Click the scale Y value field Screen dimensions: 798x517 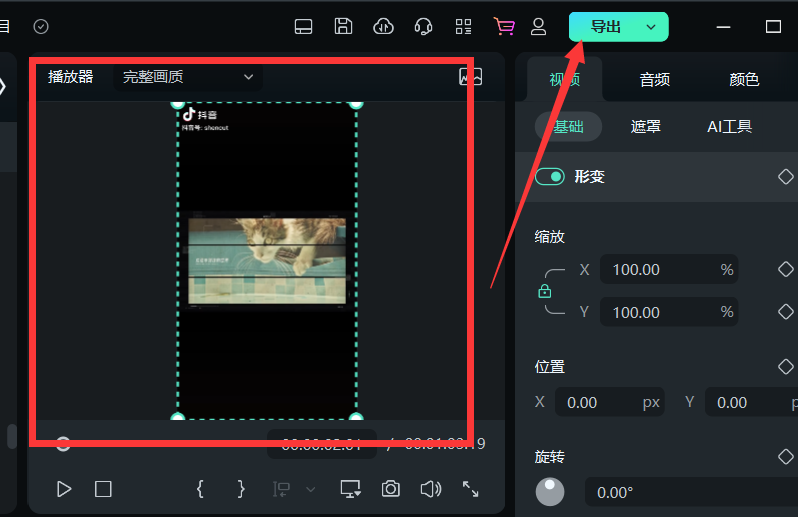(x=669, y=312)
